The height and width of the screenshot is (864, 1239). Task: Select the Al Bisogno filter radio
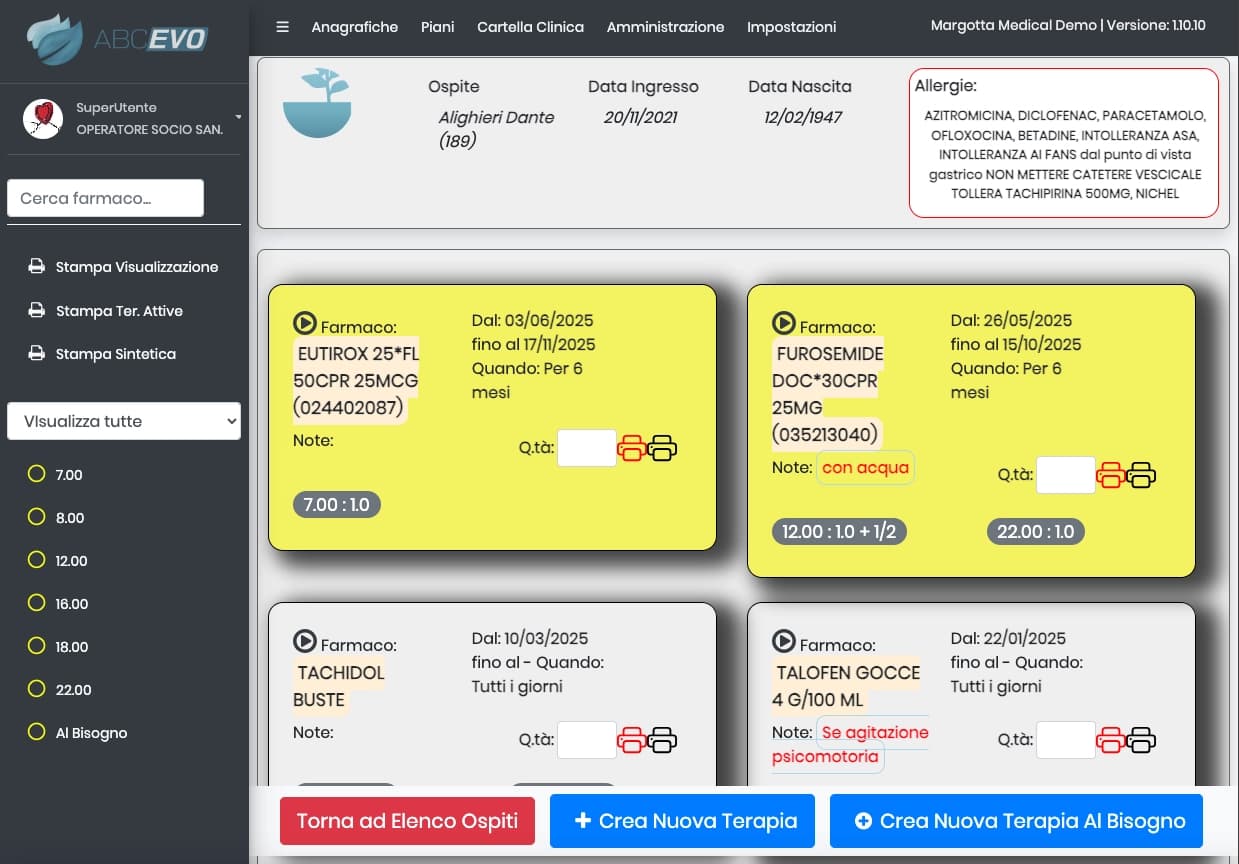(x=37, y=732)
